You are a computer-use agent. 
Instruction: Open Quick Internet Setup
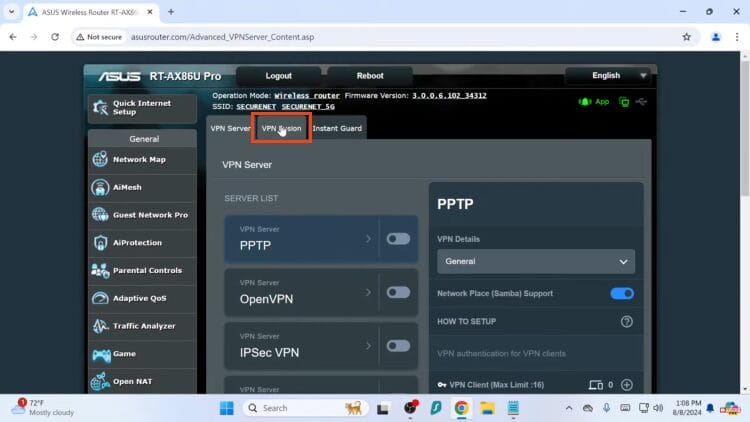(x=142, y=108)
